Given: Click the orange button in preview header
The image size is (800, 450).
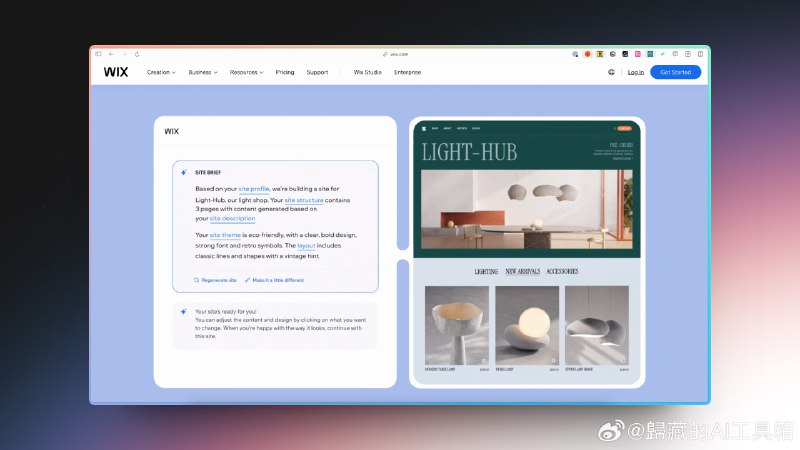Looking at the screenshot, I should (623, 129).
